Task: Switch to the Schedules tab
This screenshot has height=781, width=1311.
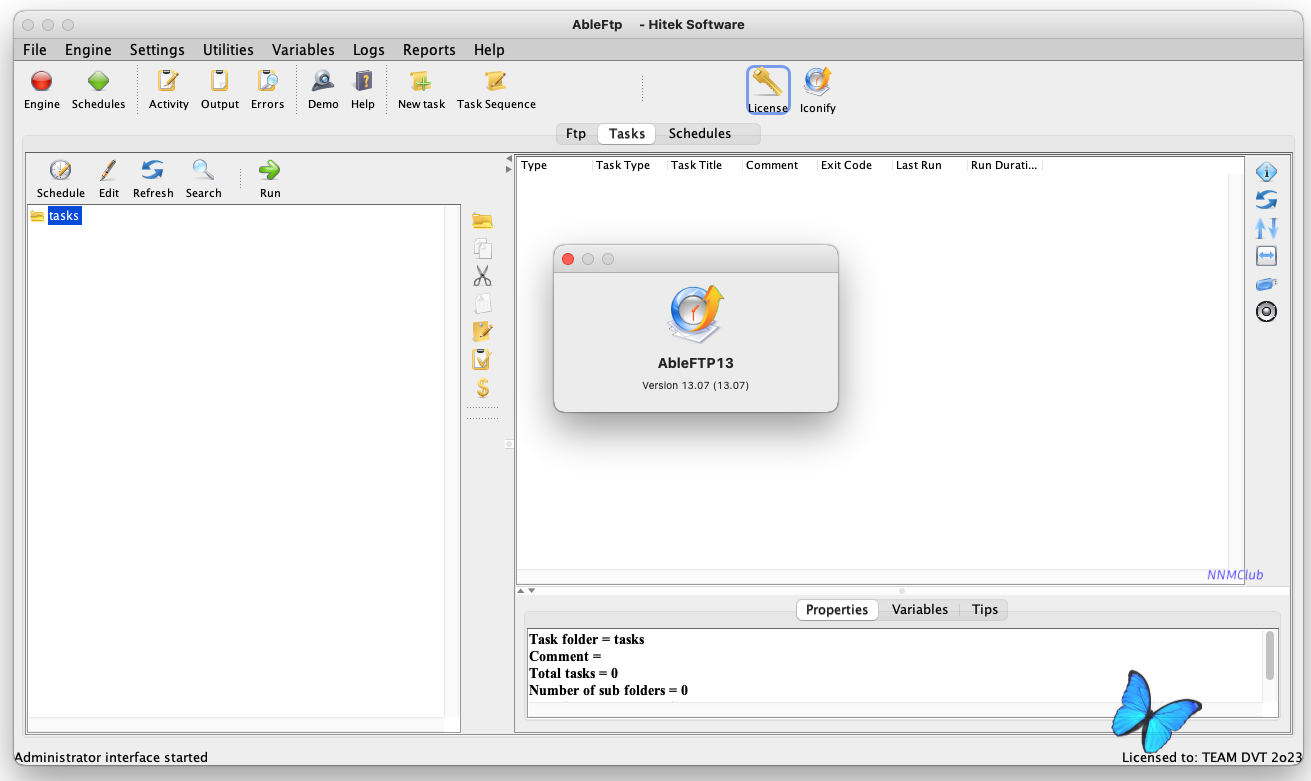Action: (700, 134)
